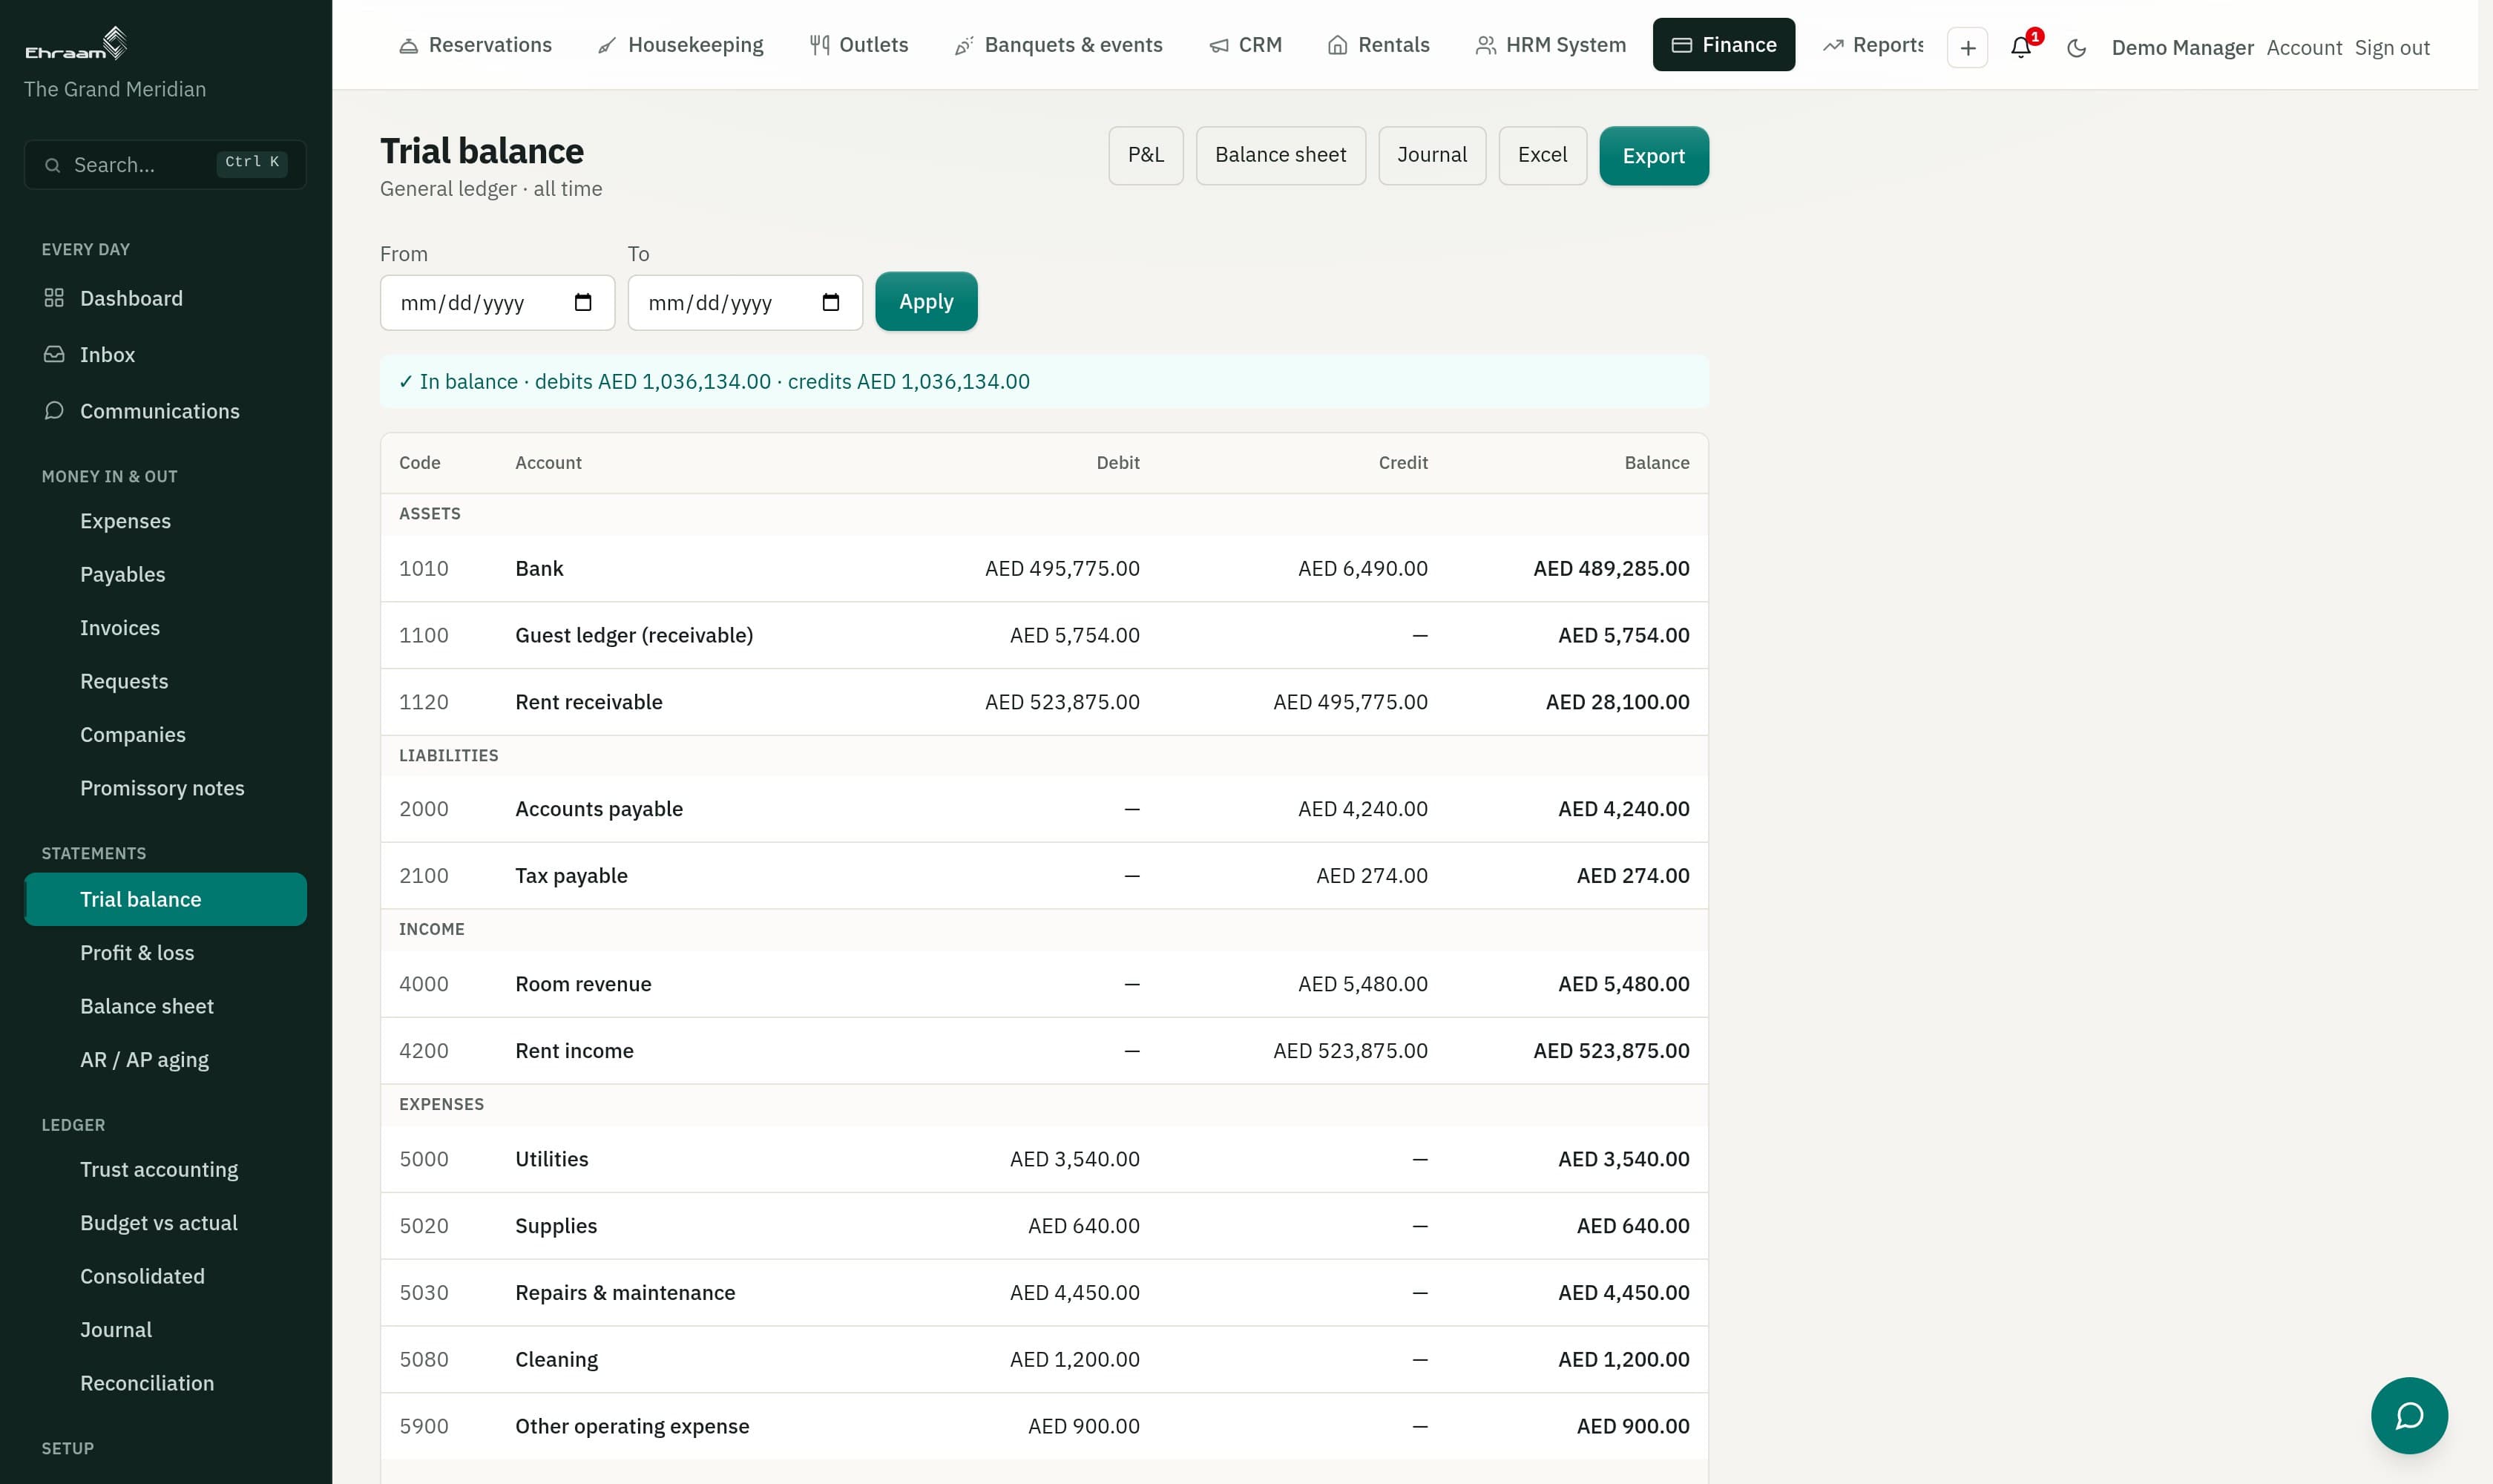Open Rentals tab
Viewport: 2493px width, 1484px height.
(1378, 45)
